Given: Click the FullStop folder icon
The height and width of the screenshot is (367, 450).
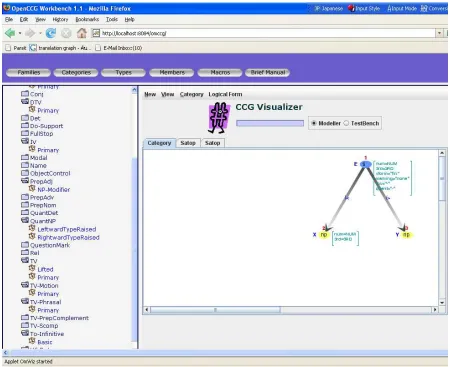Looking at the screenshot, I should pyautogui.click(x=25, y=133).
